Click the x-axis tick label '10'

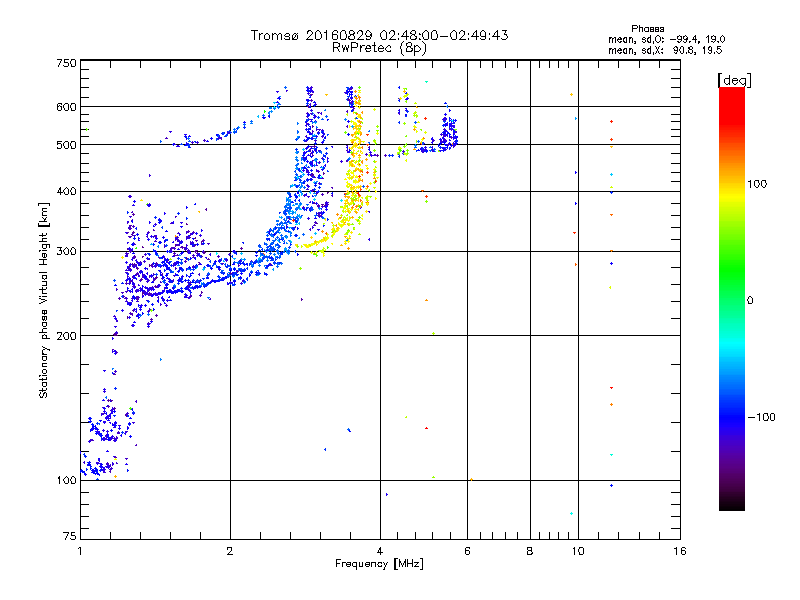point(578,551)
